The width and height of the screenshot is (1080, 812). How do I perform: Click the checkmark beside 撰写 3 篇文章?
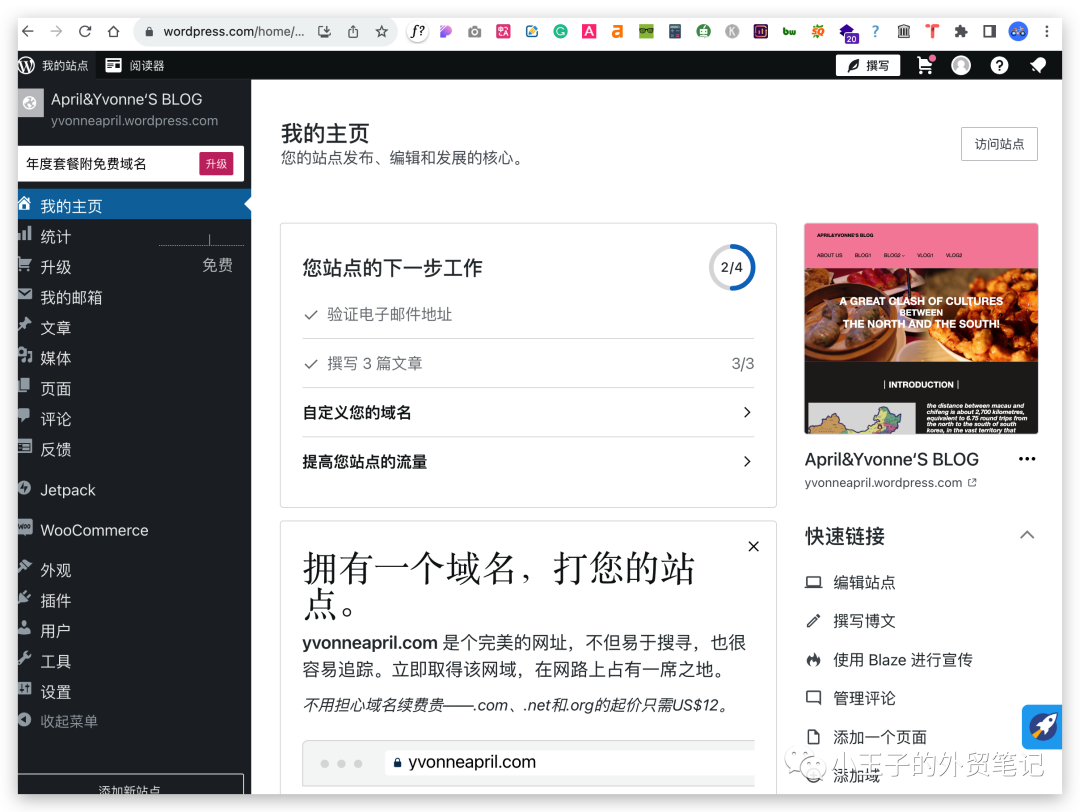[x=311, y=364]
